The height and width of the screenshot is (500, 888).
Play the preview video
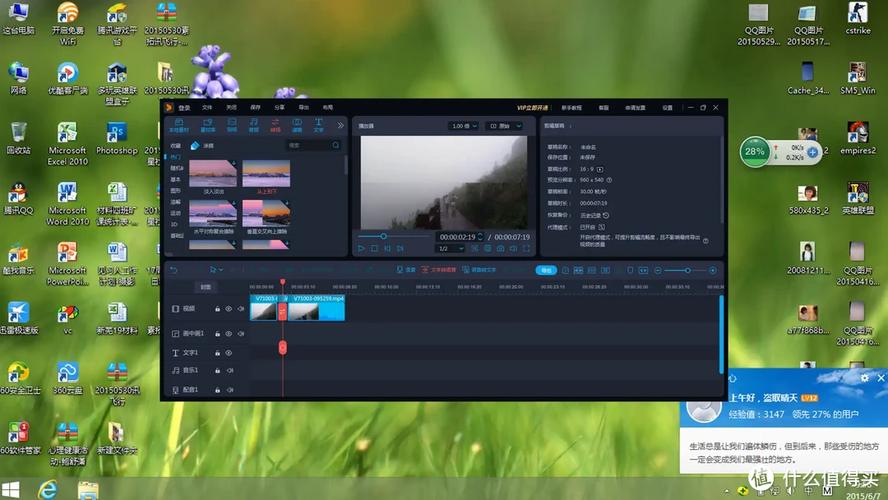361,249
